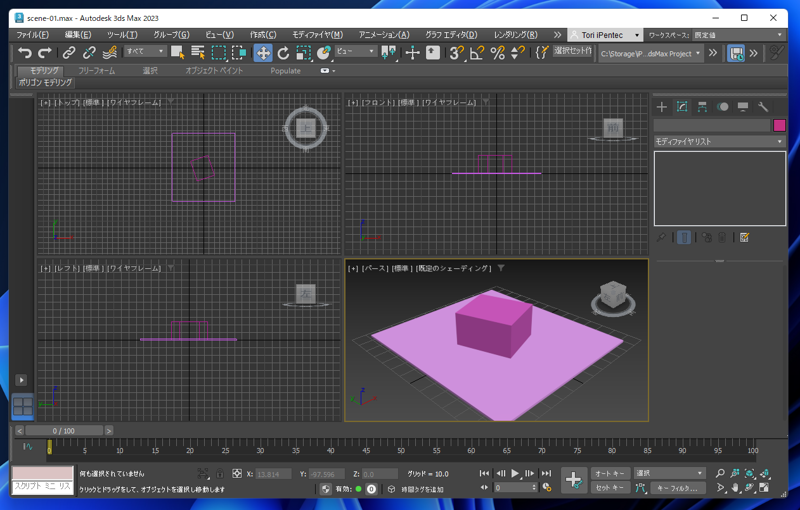
Task: Select the Move transform tool
Action: 263,52
